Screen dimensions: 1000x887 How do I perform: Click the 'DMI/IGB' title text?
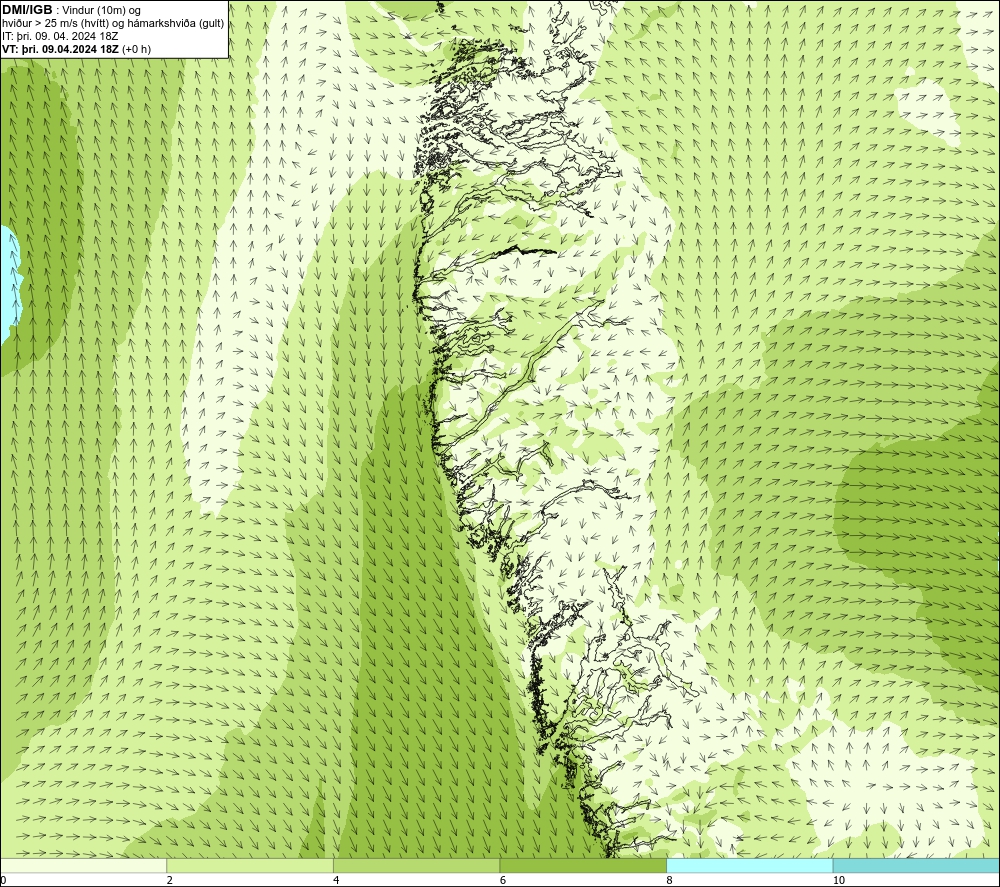[27, 10]
